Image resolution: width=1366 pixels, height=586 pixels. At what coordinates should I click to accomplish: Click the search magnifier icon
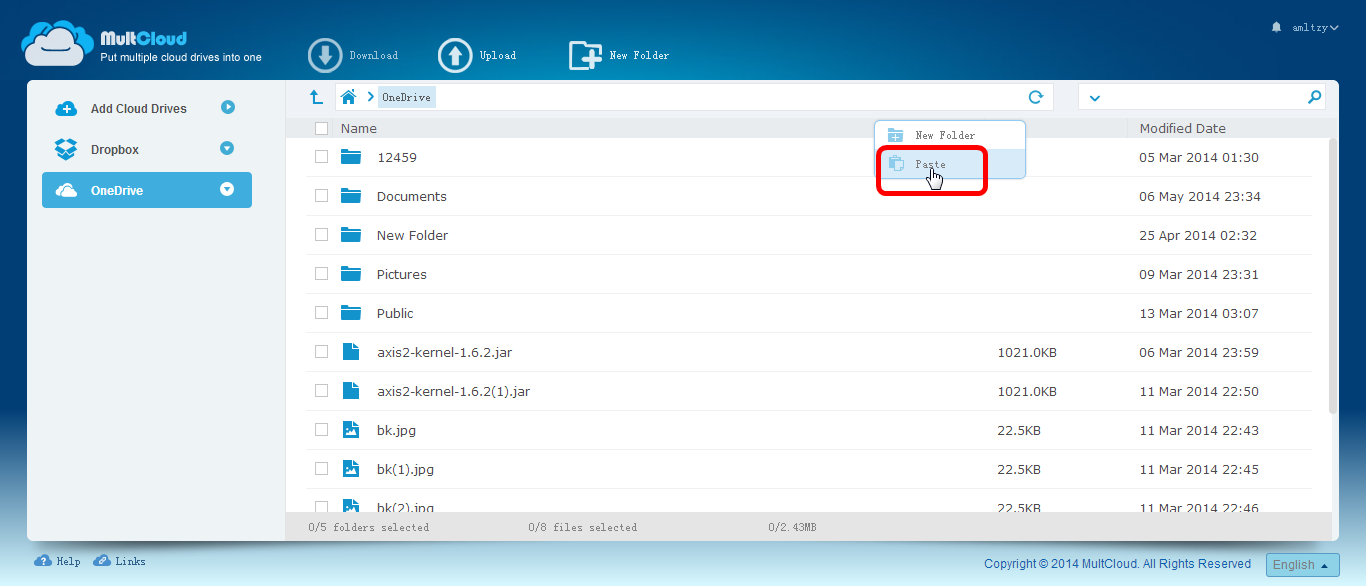click(x=1315, y=97)
